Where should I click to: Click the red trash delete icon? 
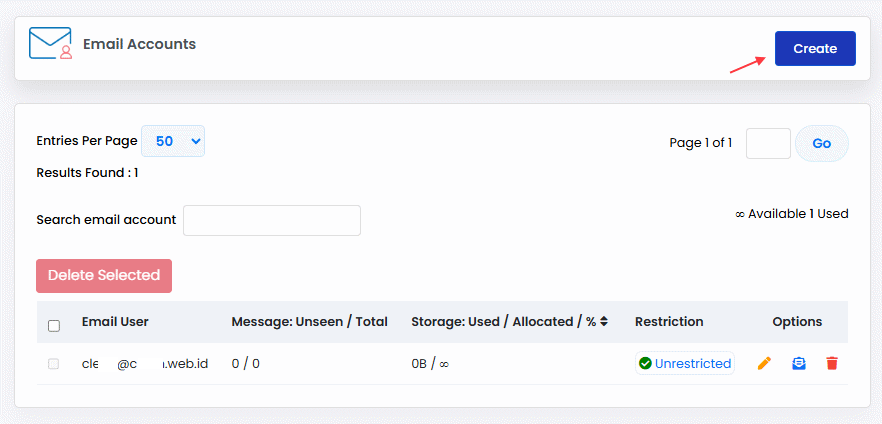click(832, 363)
